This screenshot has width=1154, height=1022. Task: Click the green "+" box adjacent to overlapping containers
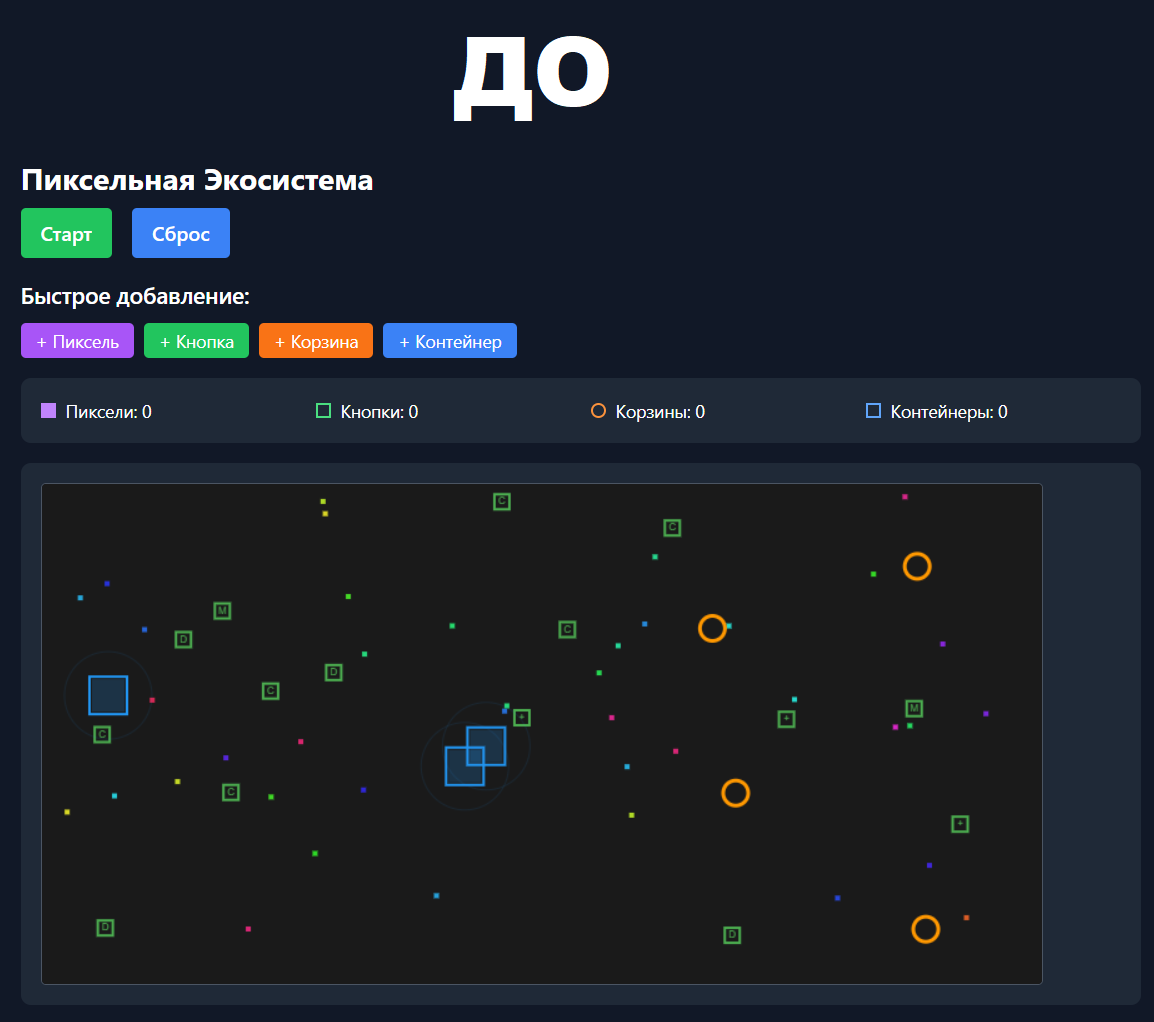(x=521, y=717)
